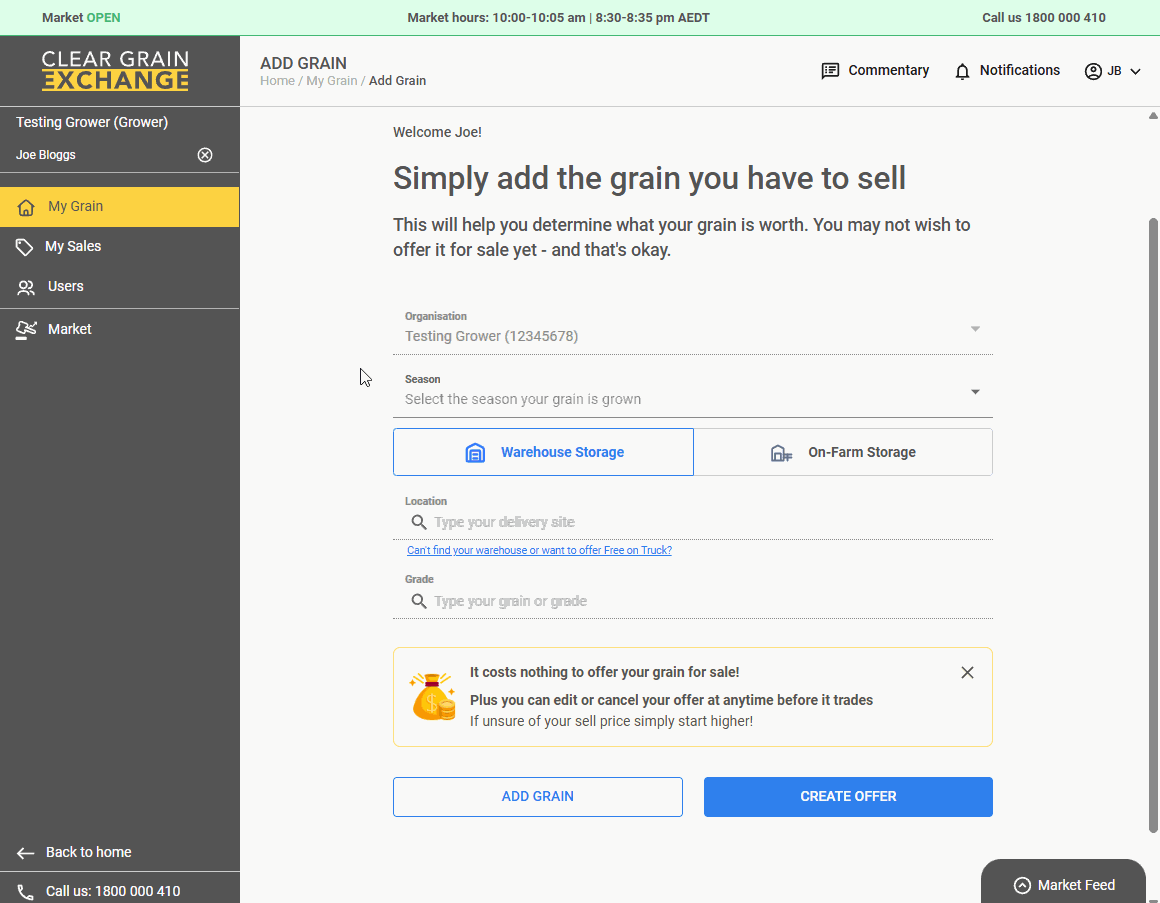Open Notifications from the header
The image size is (1160, 903).
(1007, 71)
